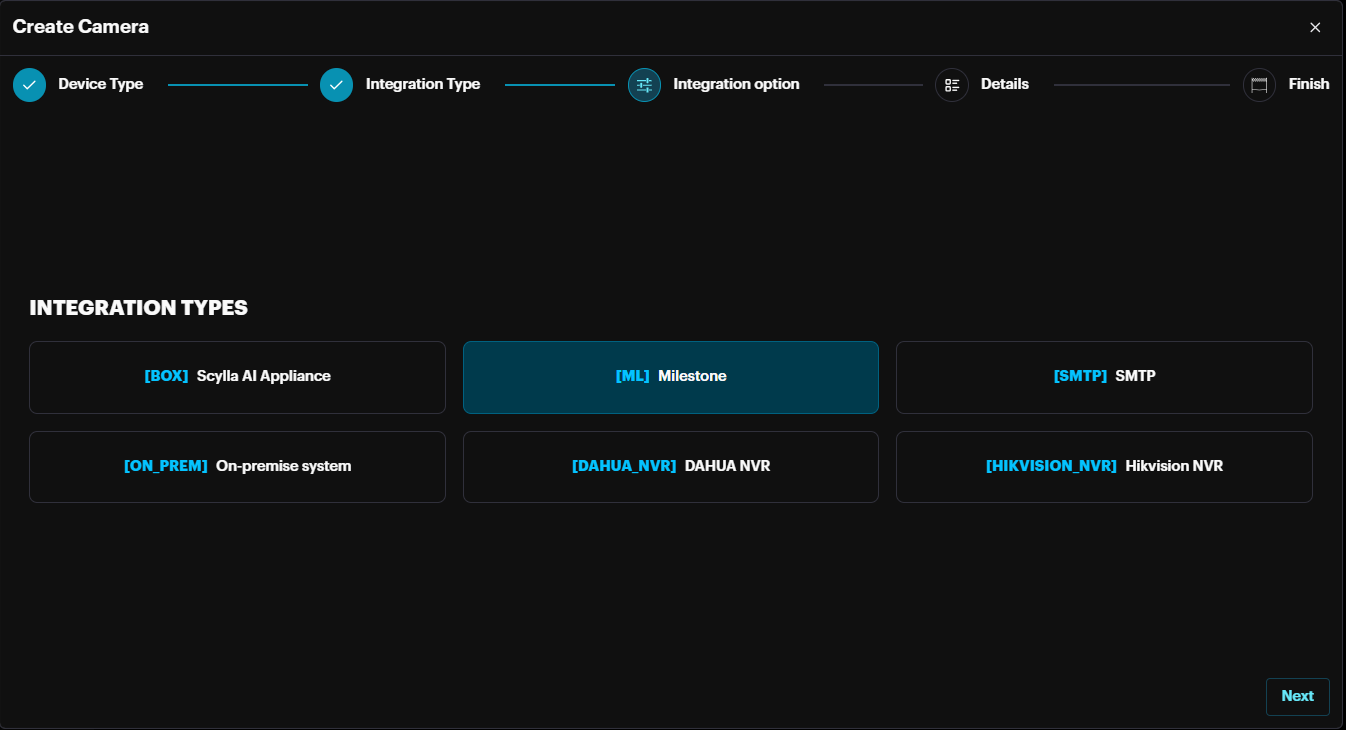
Task: Click the INTEGRATION TYPES heading
Action: point(138,308)
